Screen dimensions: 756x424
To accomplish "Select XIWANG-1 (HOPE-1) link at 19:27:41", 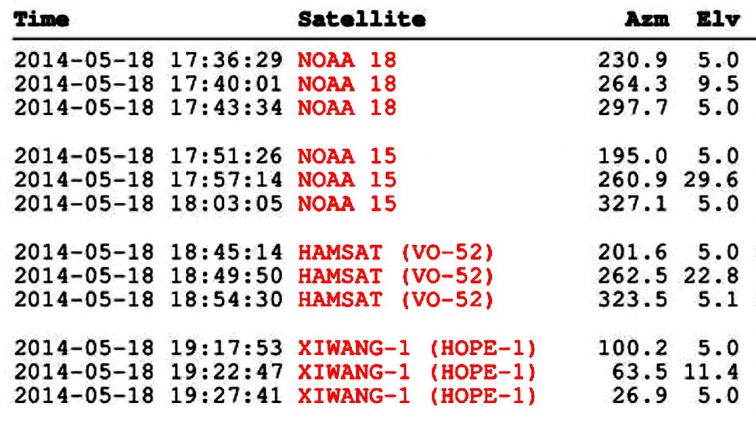I will click(x=417, y=396).
